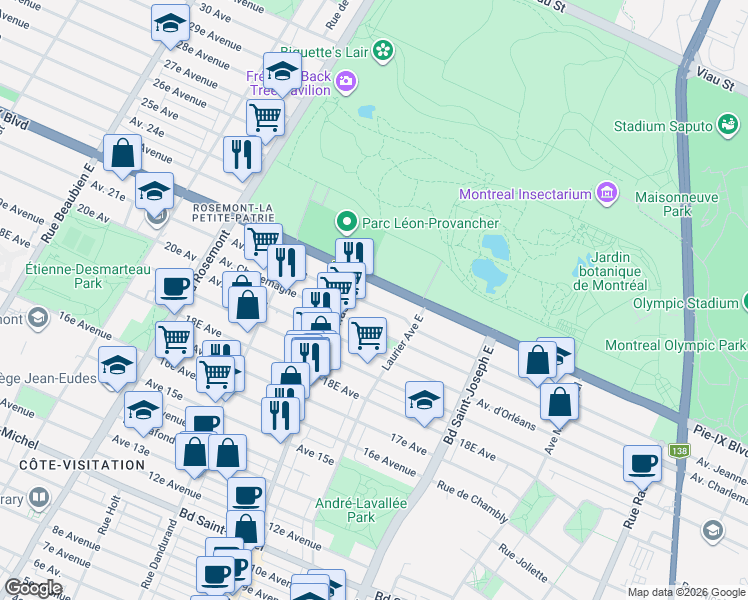Select Étienne-Desmarteau Park label

pos(88,276)
